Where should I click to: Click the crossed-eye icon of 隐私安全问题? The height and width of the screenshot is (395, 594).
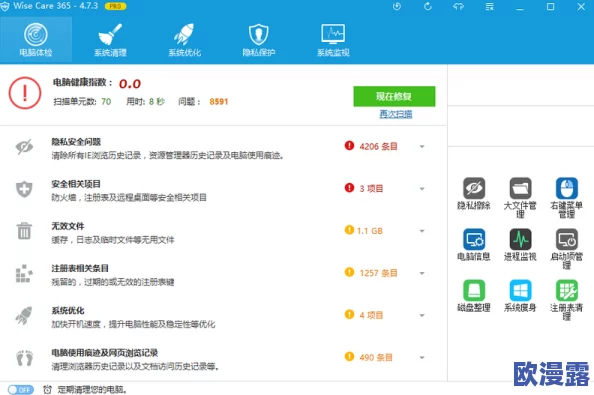pos(24,147)
